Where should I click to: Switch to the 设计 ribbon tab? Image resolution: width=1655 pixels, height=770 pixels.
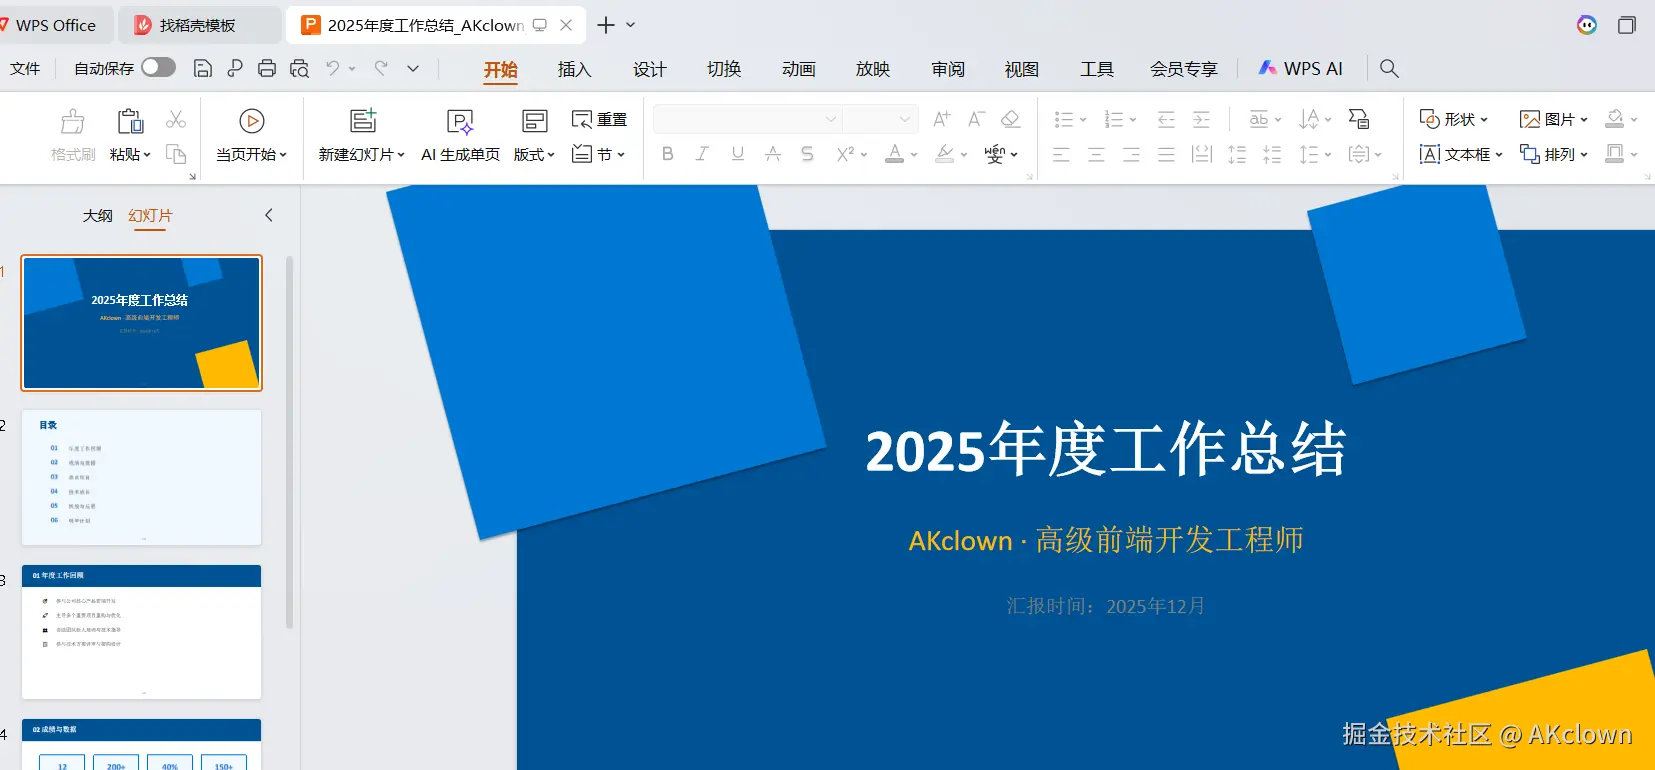[x=650, y=69]
